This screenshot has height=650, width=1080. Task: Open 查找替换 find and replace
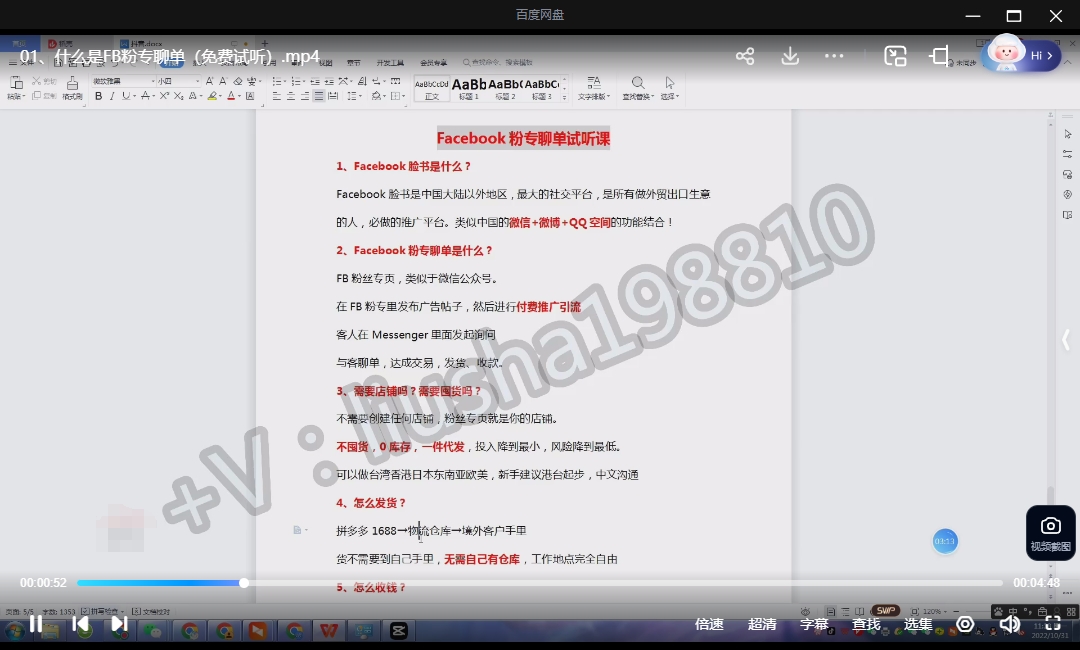(638, 88)
